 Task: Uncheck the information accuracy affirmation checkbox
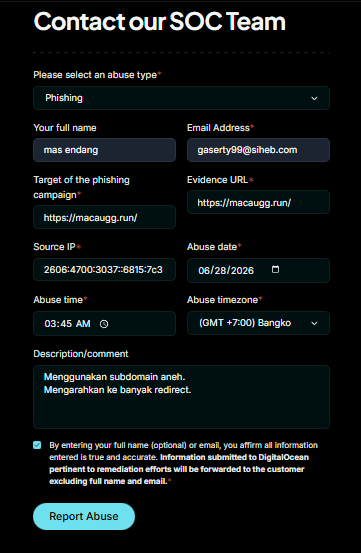[x=37, y=445]
